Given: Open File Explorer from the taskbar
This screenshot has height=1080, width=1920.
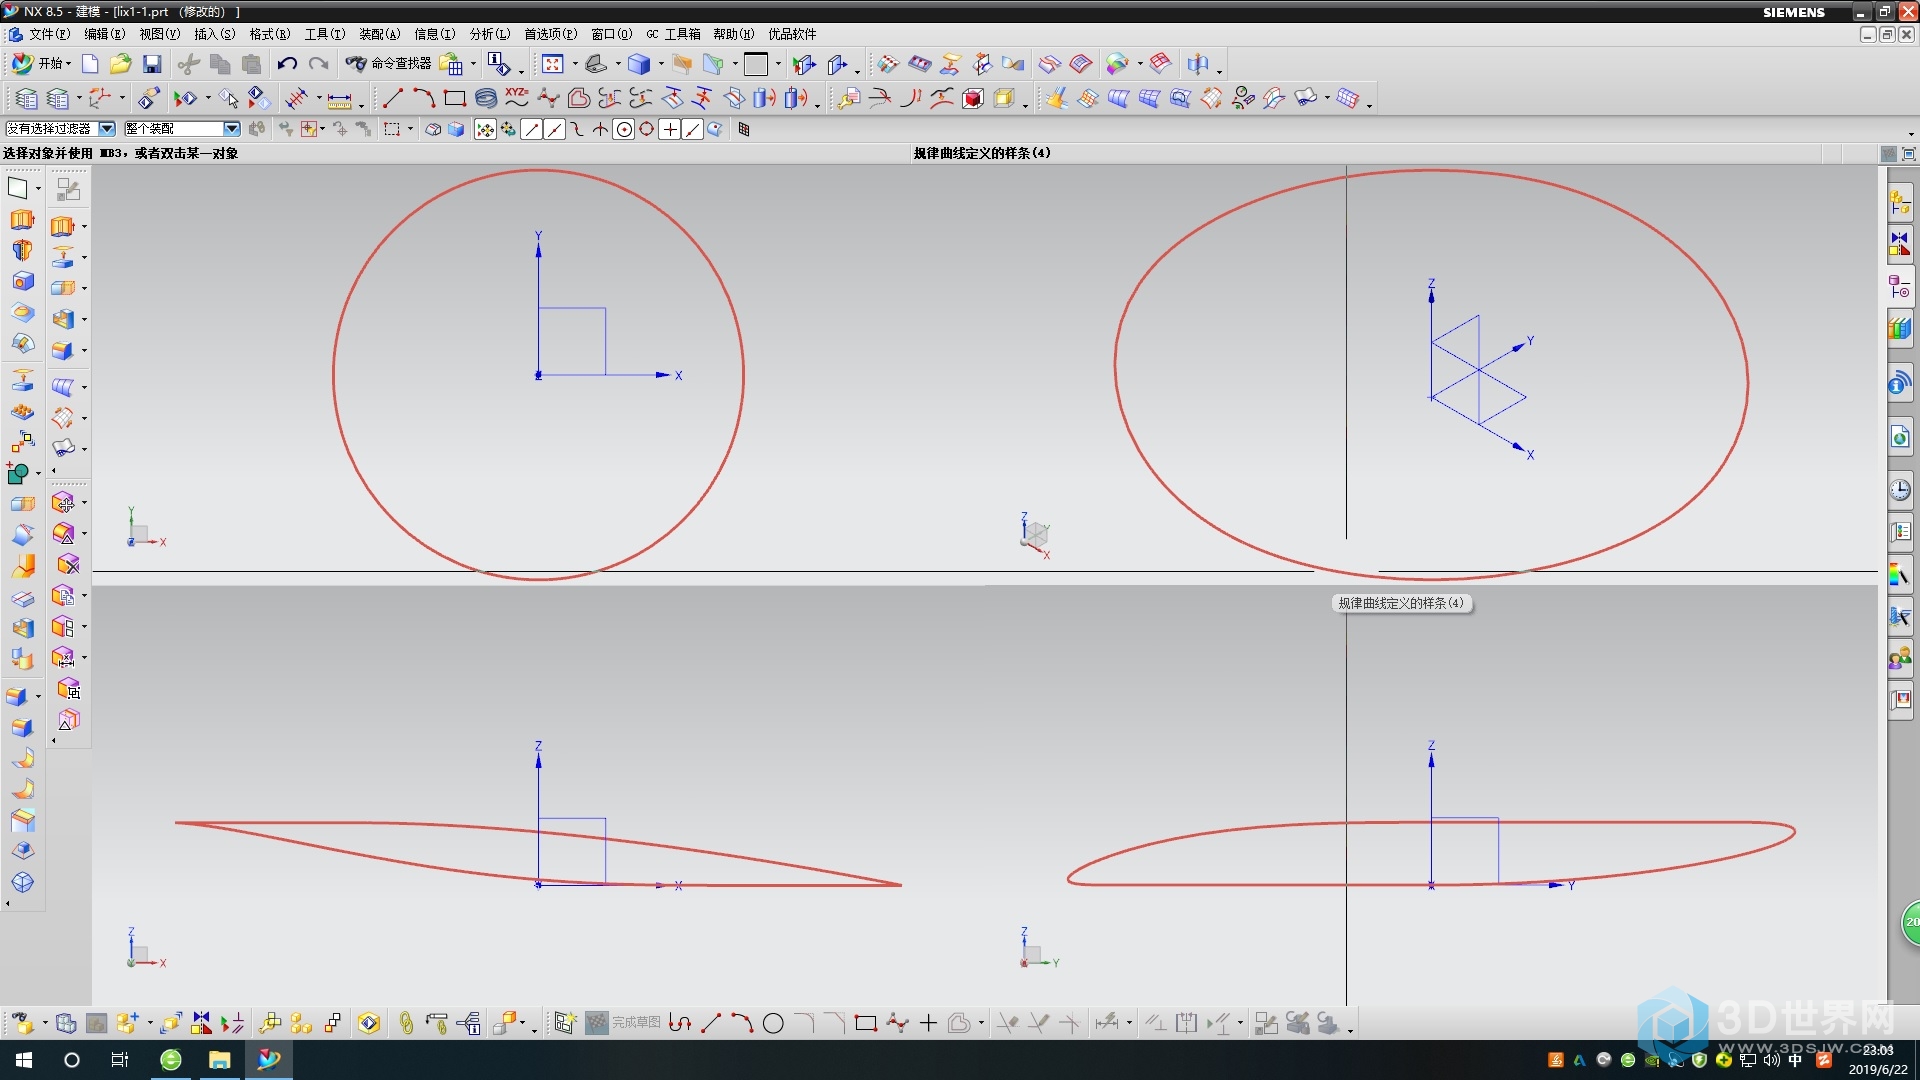Looking at the screenshot, I should (219, 1060).
